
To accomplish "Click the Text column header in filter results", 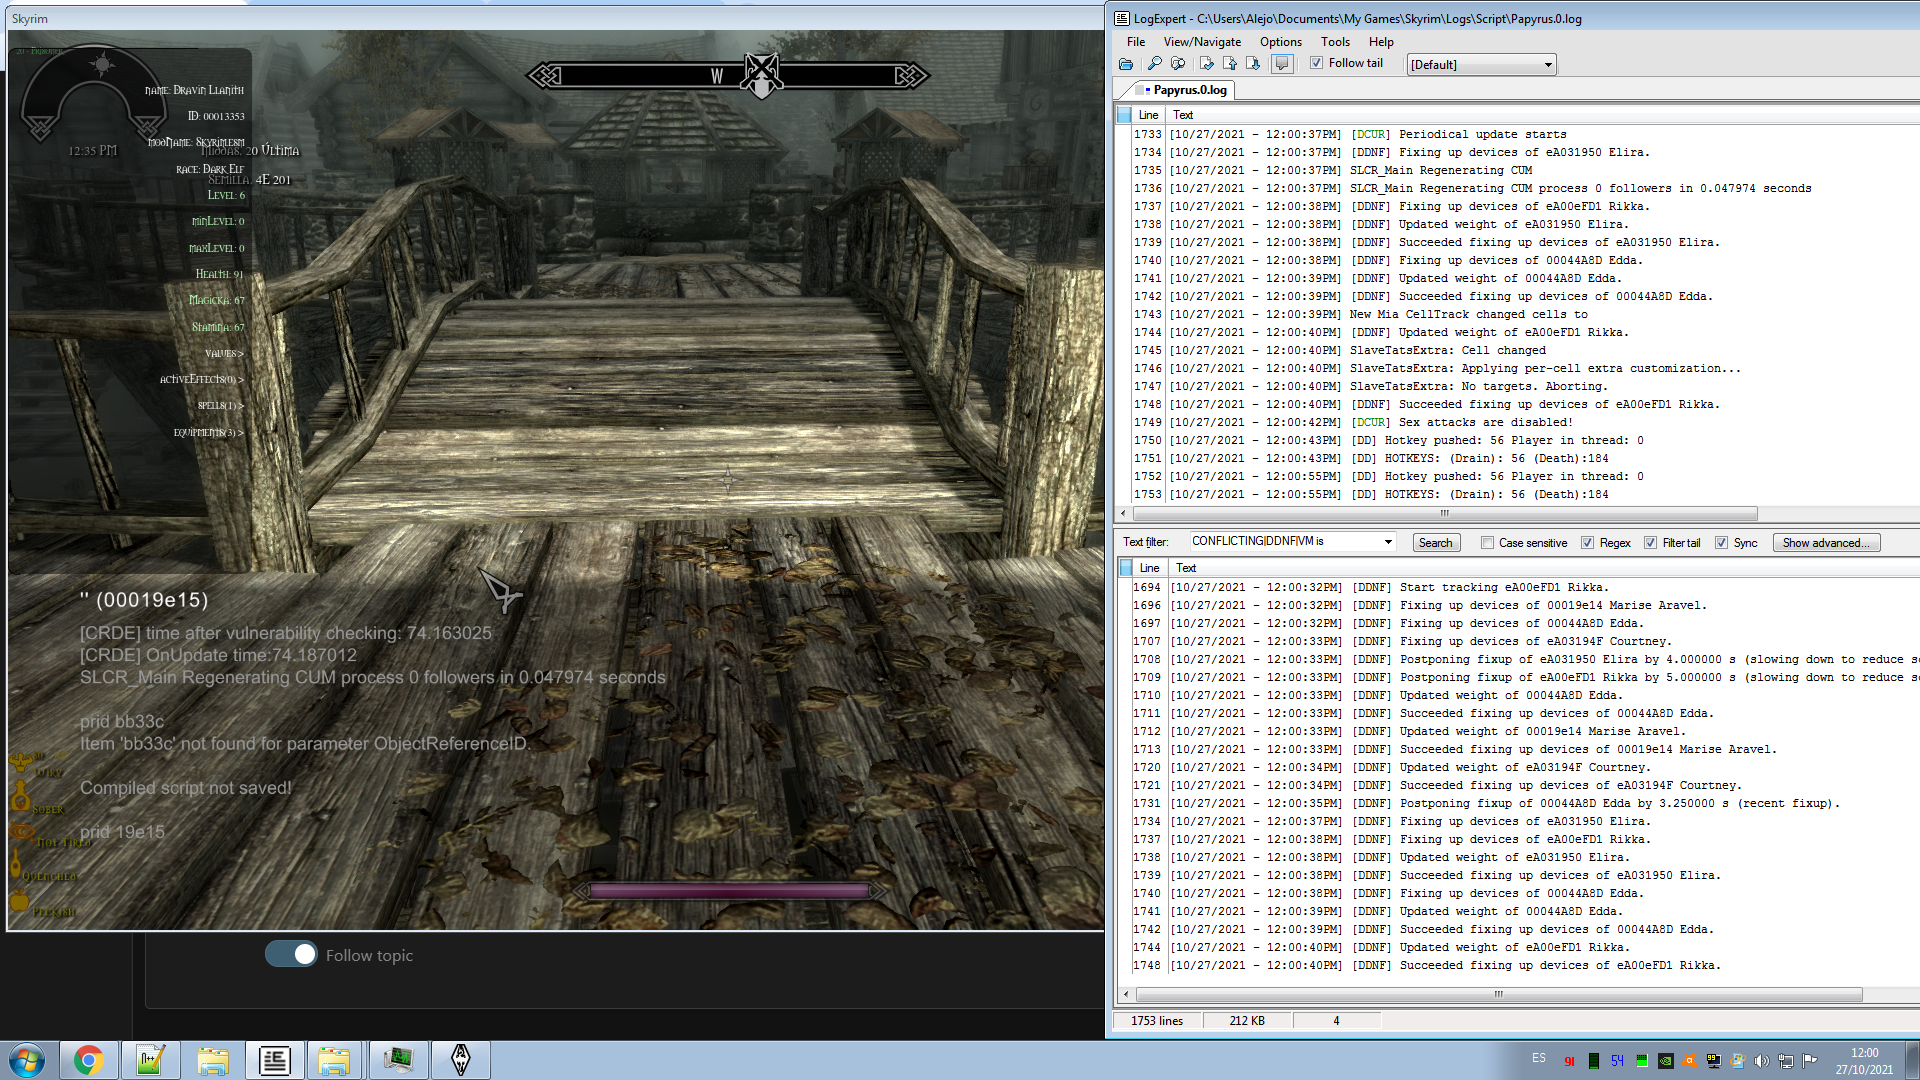I will tap(1186, 568).
